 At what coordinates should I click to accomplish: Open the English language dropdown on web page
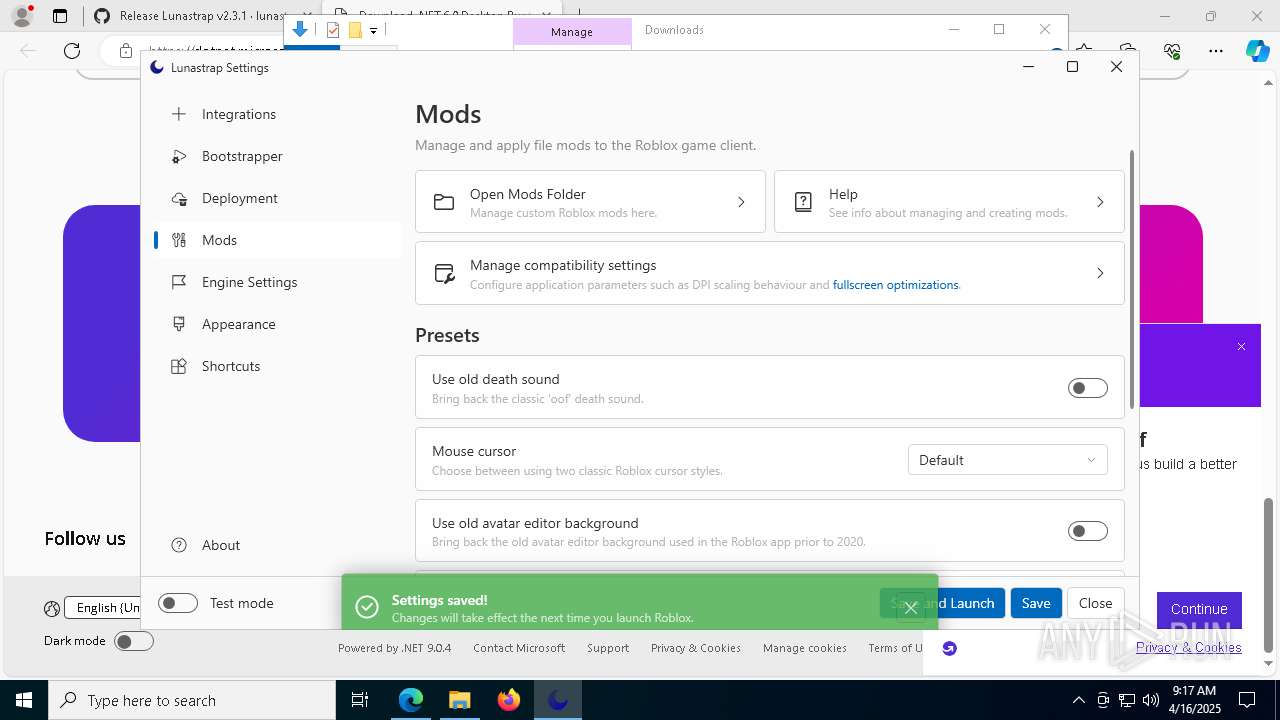coord(102,607)
